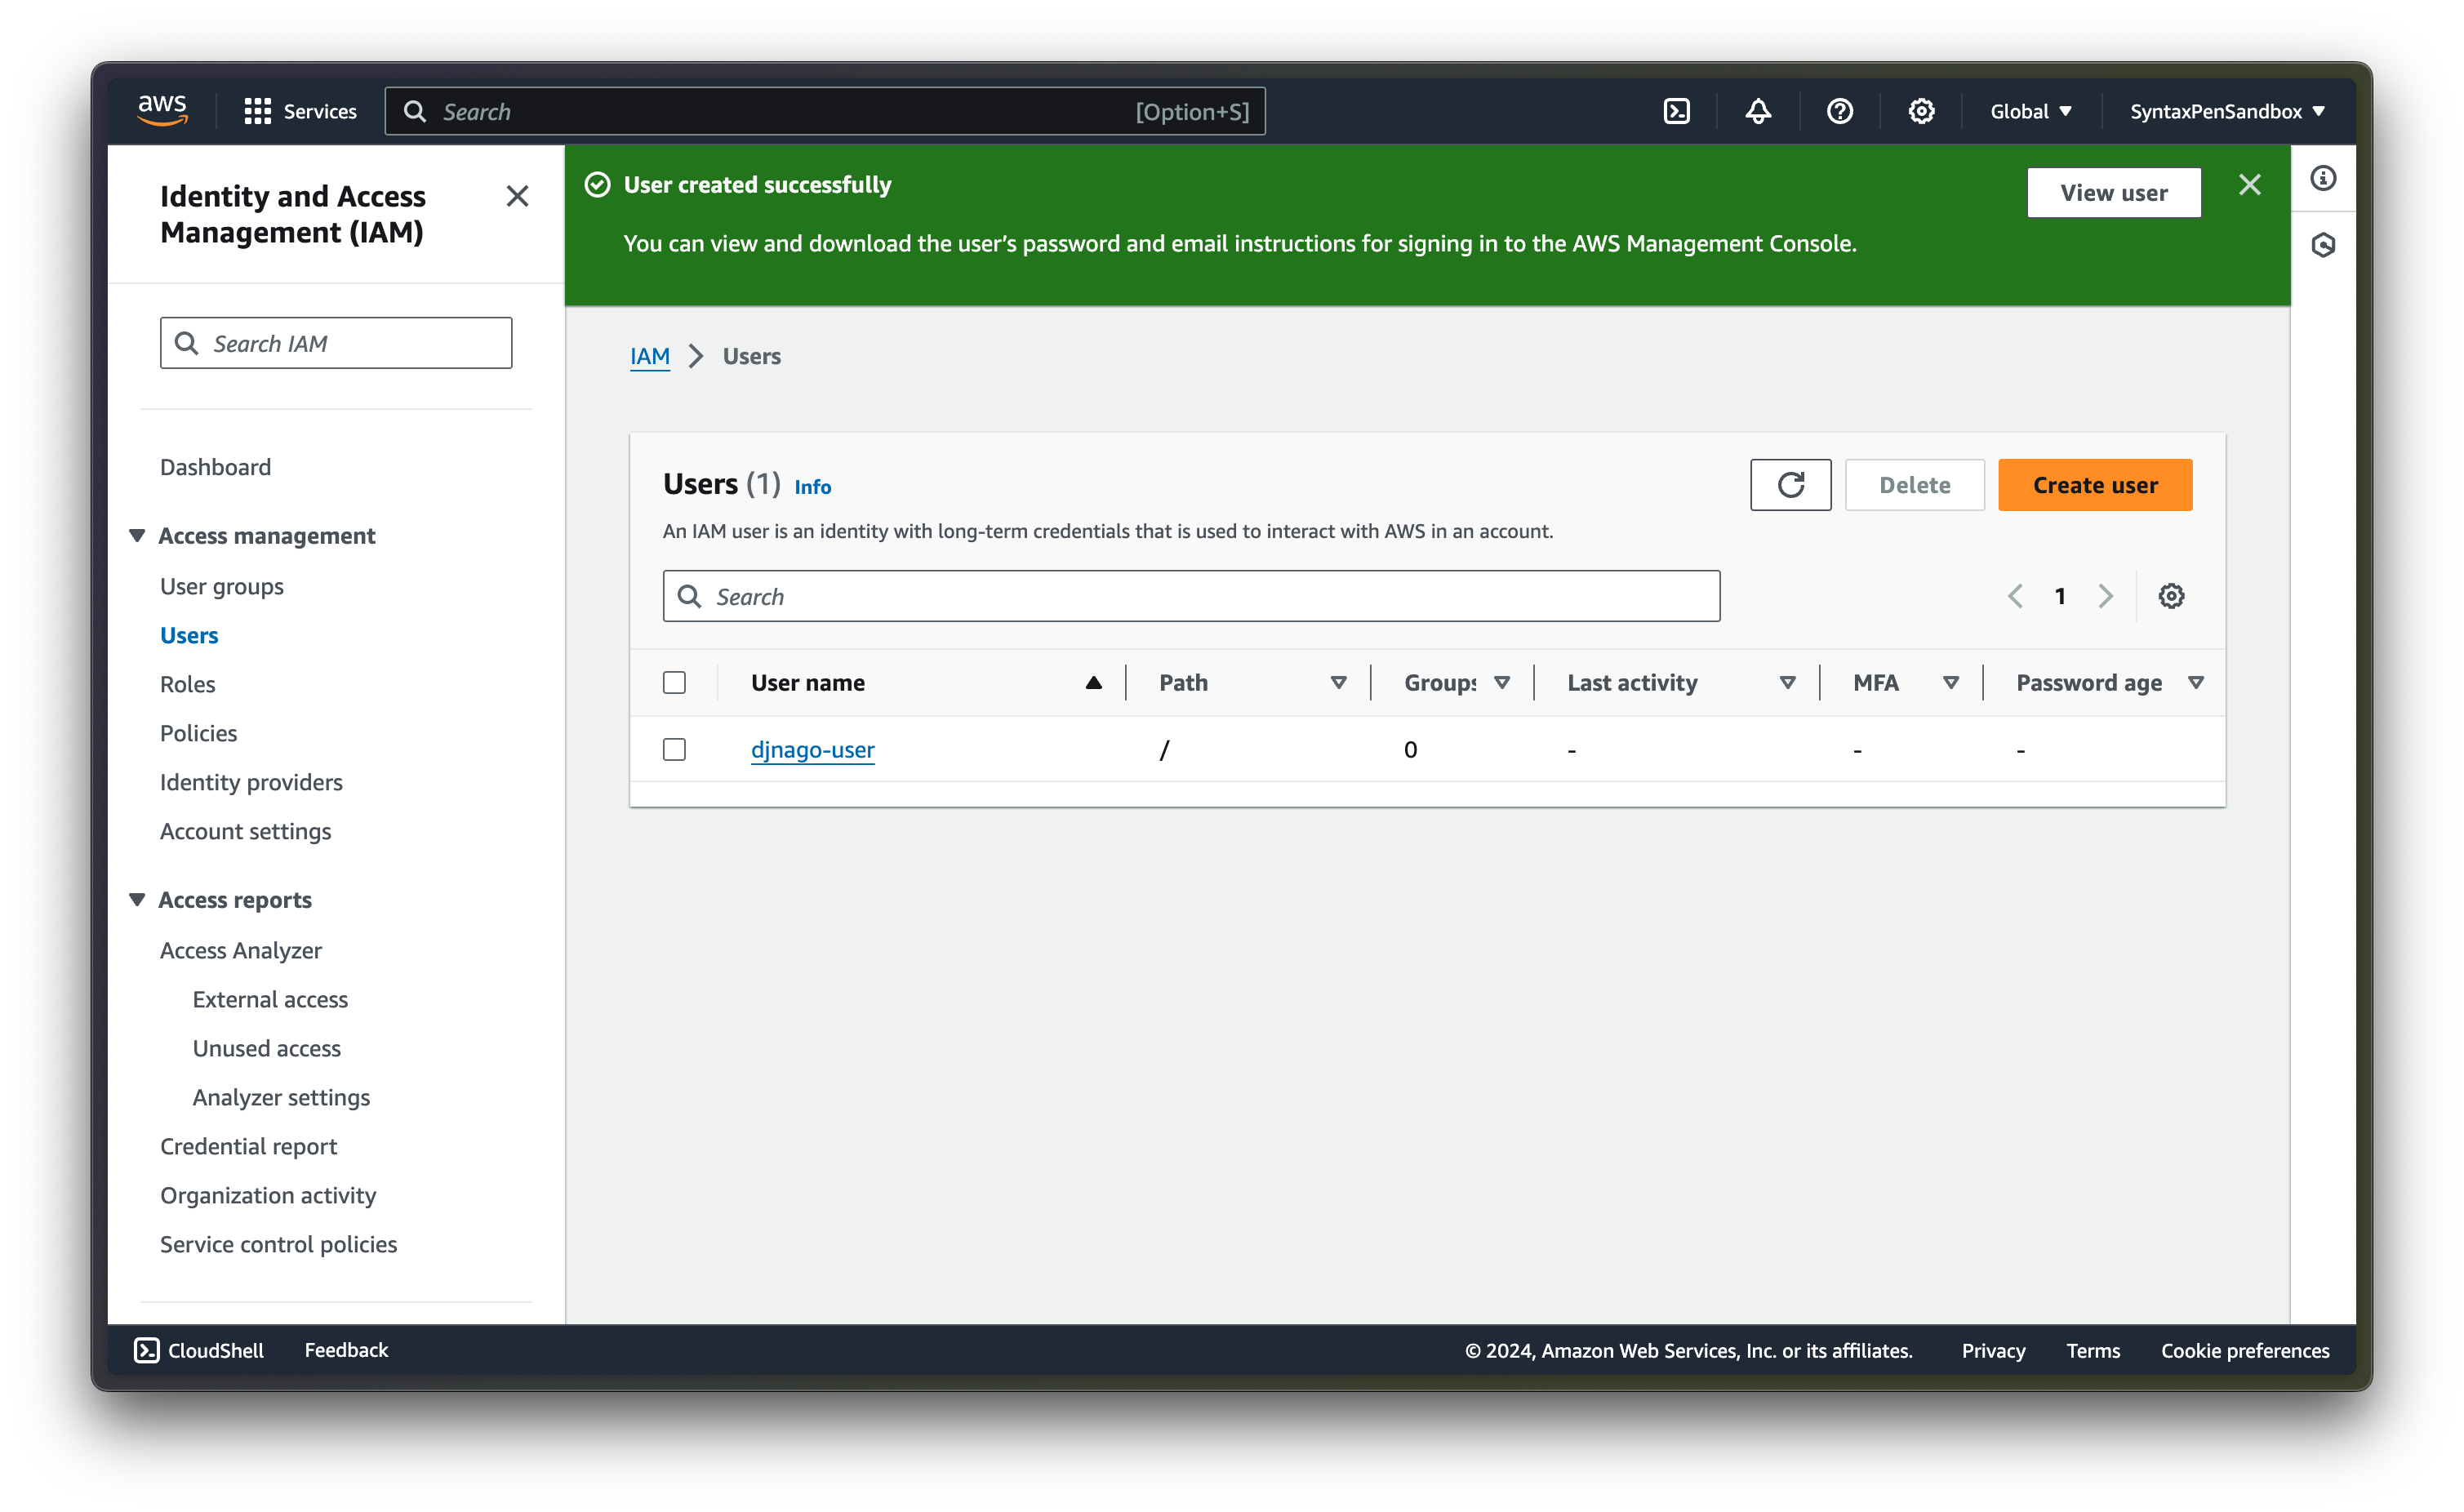Open CloudShell from the top navigation bar
Screen dimensions: 2464x1512
pyautogui.click(x=1676, y=111)
